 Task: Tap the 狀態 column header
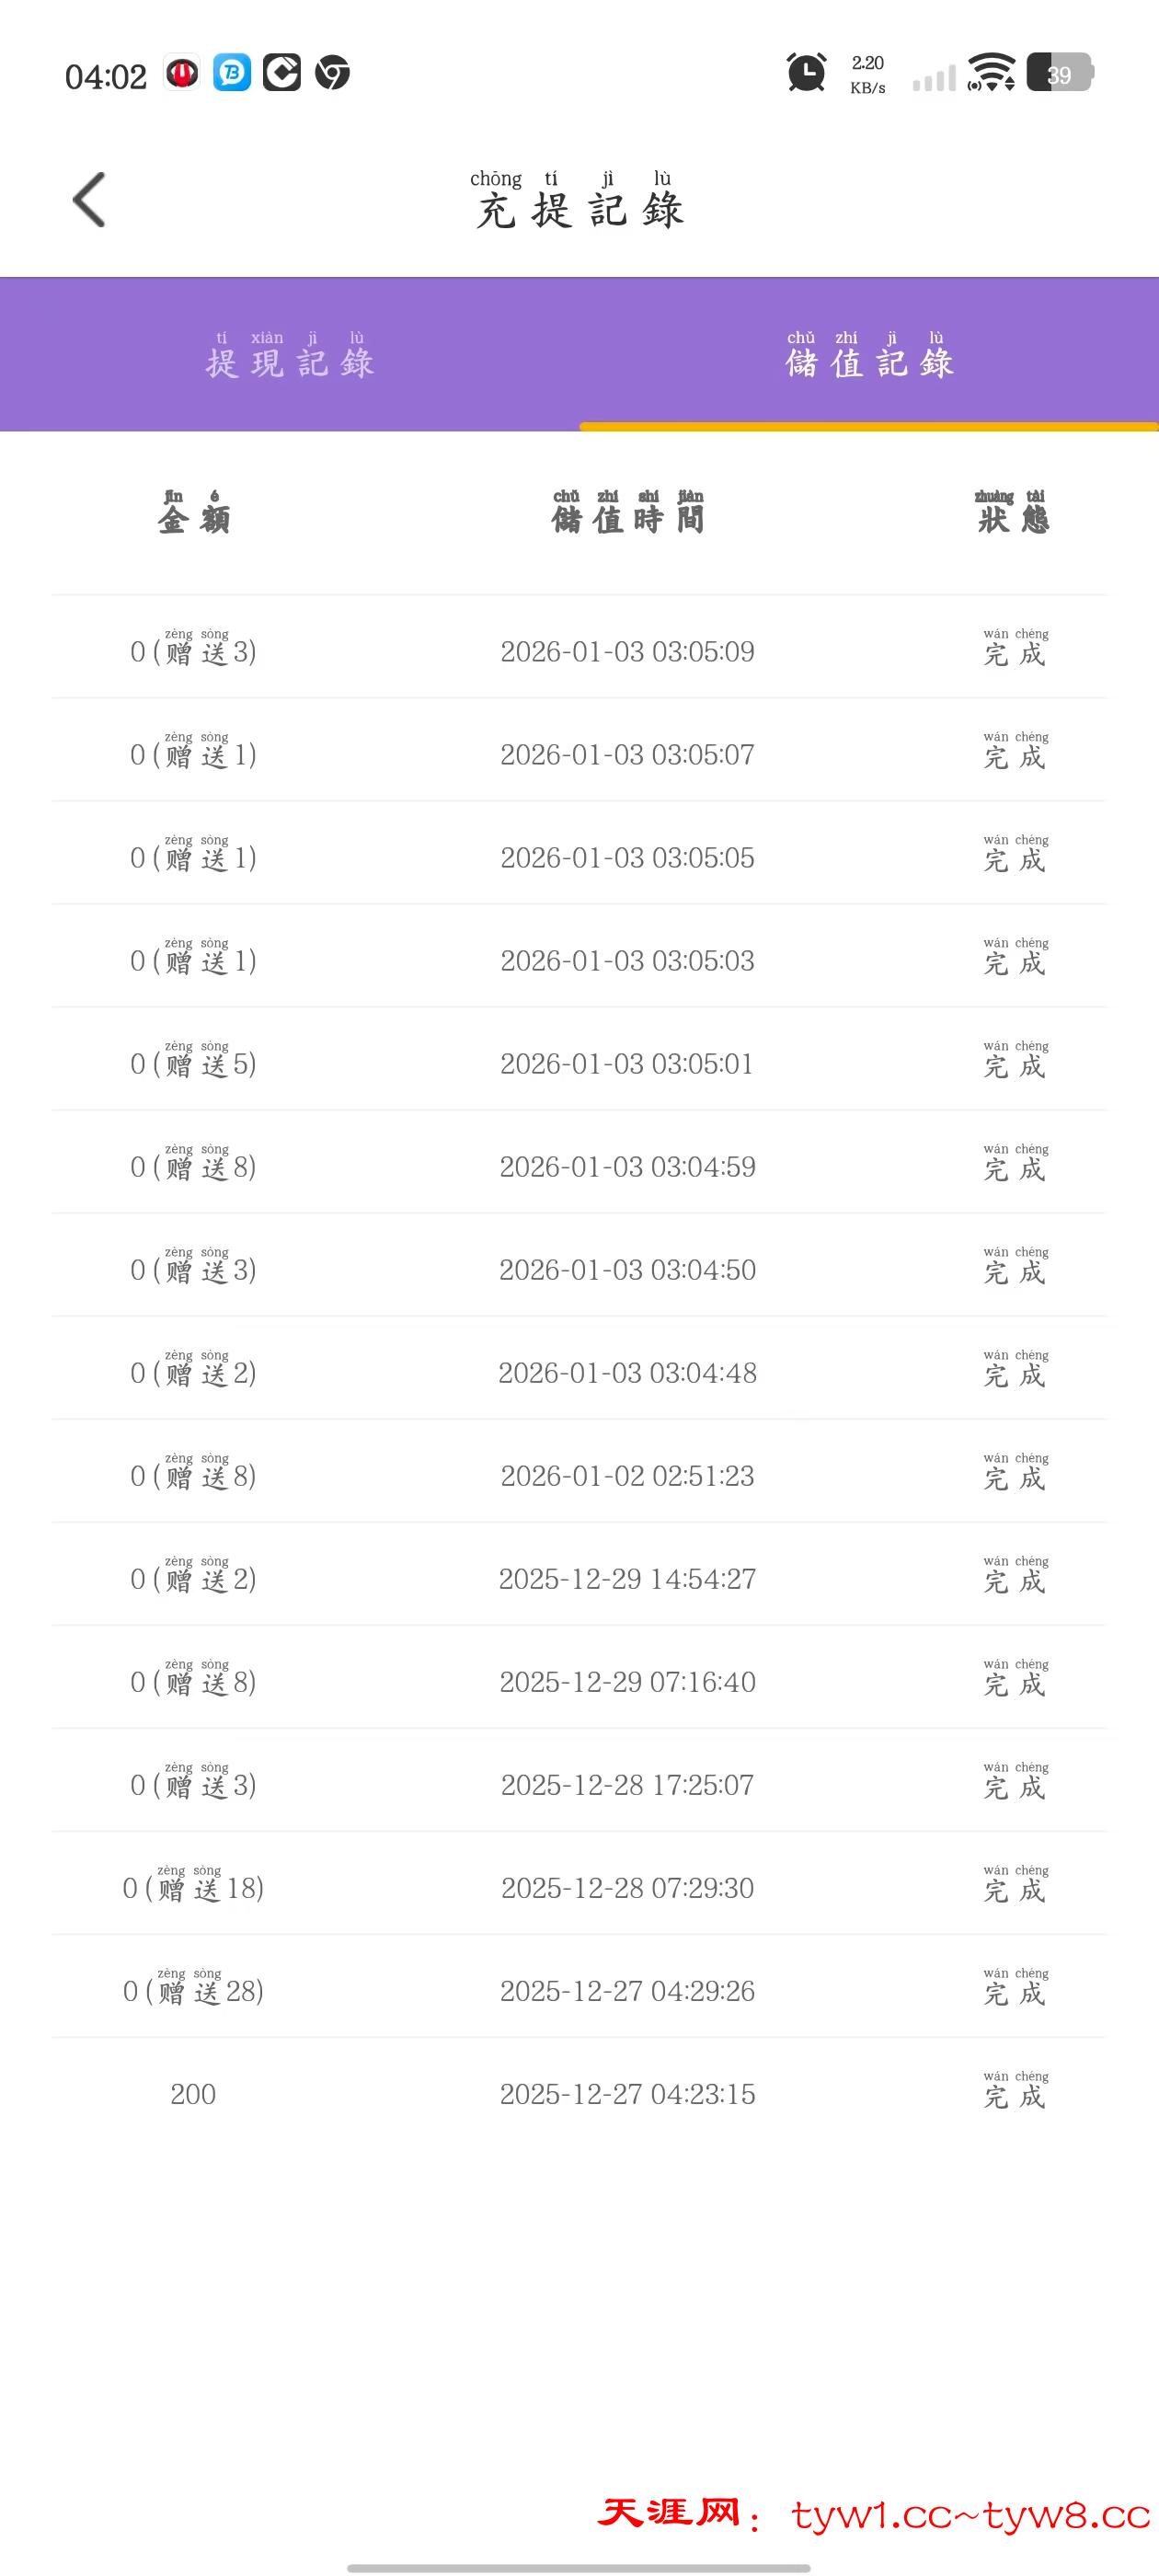[1014, 513]
